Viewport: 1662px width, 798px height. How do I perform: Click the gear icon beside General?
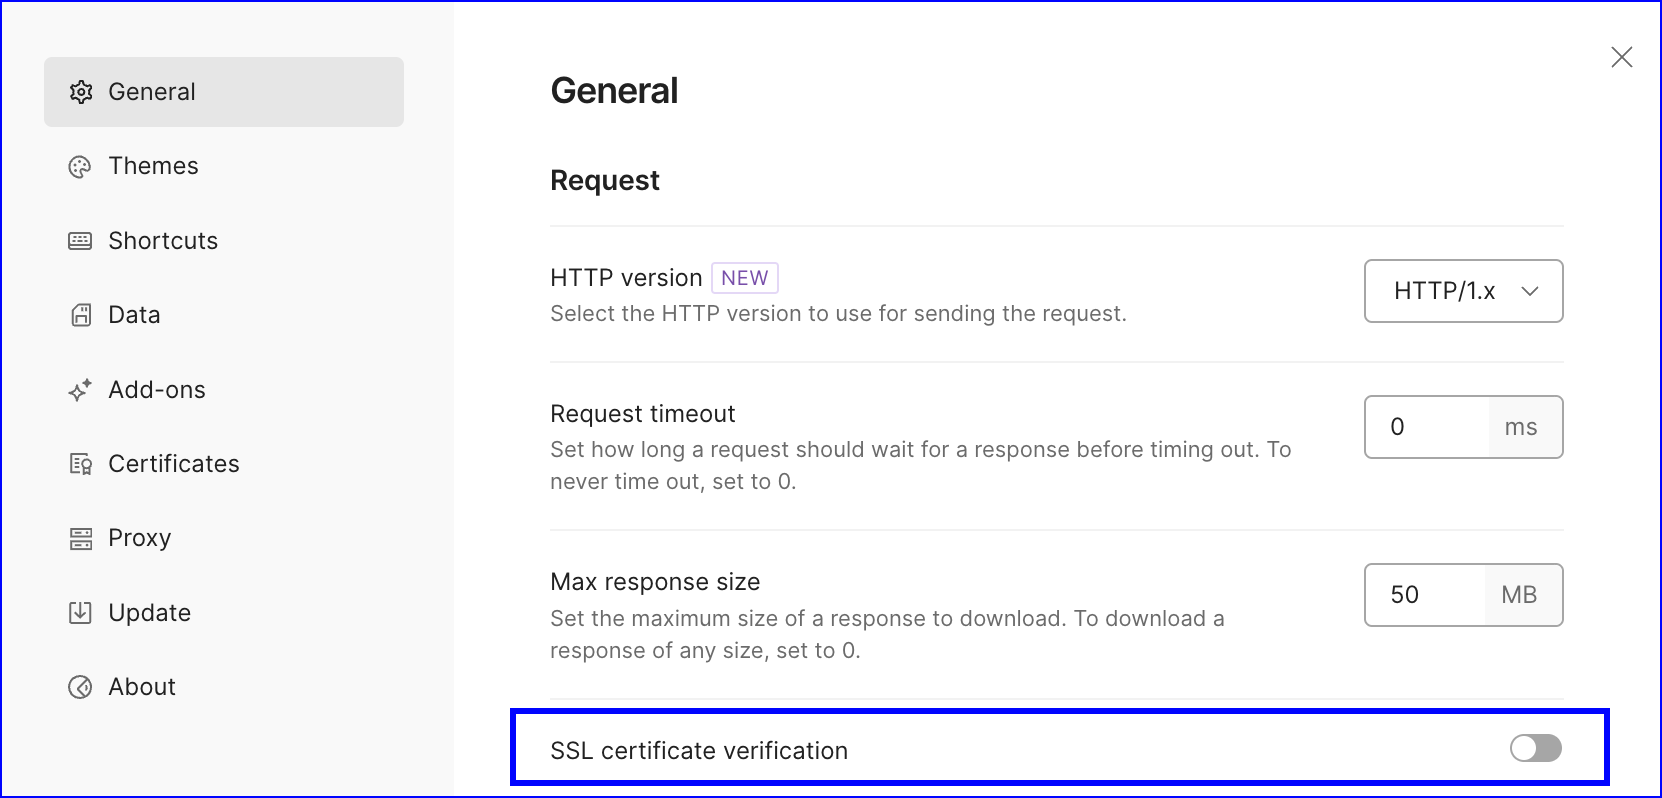pos(81,92)
